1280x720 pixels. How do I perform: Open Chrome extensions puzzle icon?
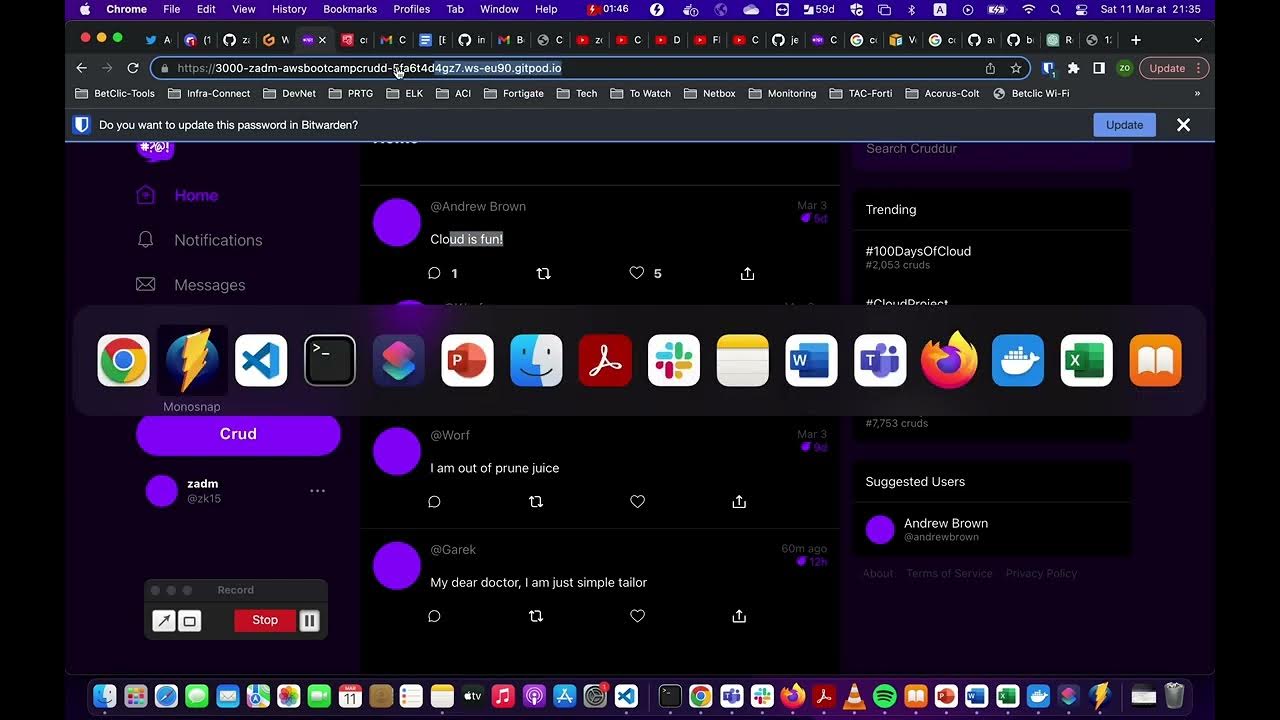pos(1073,68)
